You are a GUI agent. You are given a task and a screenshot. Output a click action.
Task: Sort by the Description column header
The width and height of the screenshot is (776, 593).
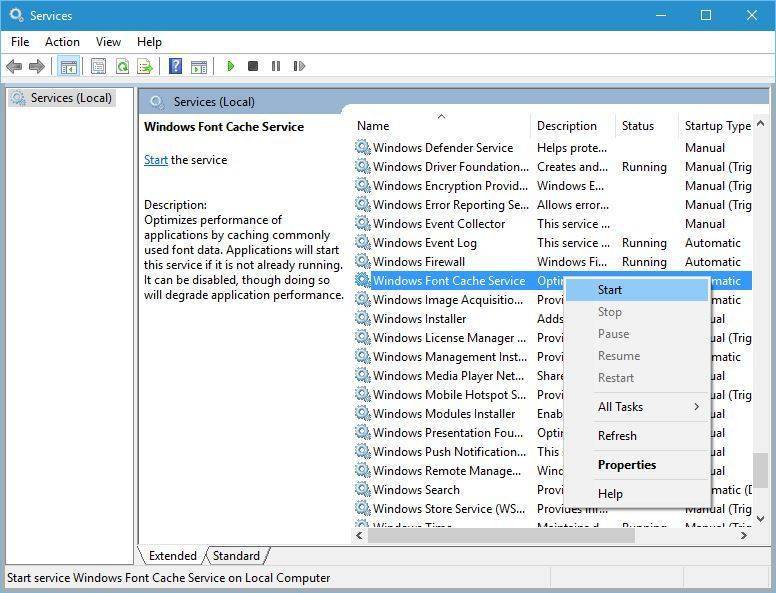tap(573, 126)
